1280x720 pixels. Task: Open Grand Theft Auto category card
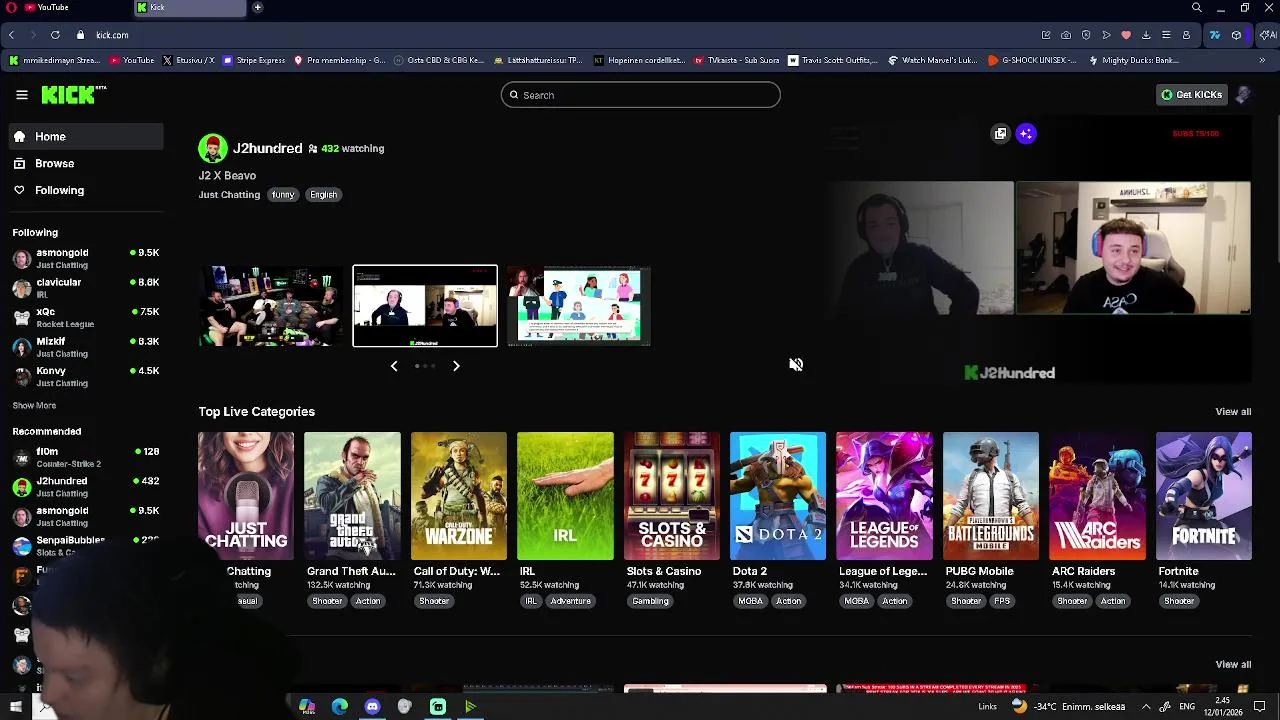point(352,496)
